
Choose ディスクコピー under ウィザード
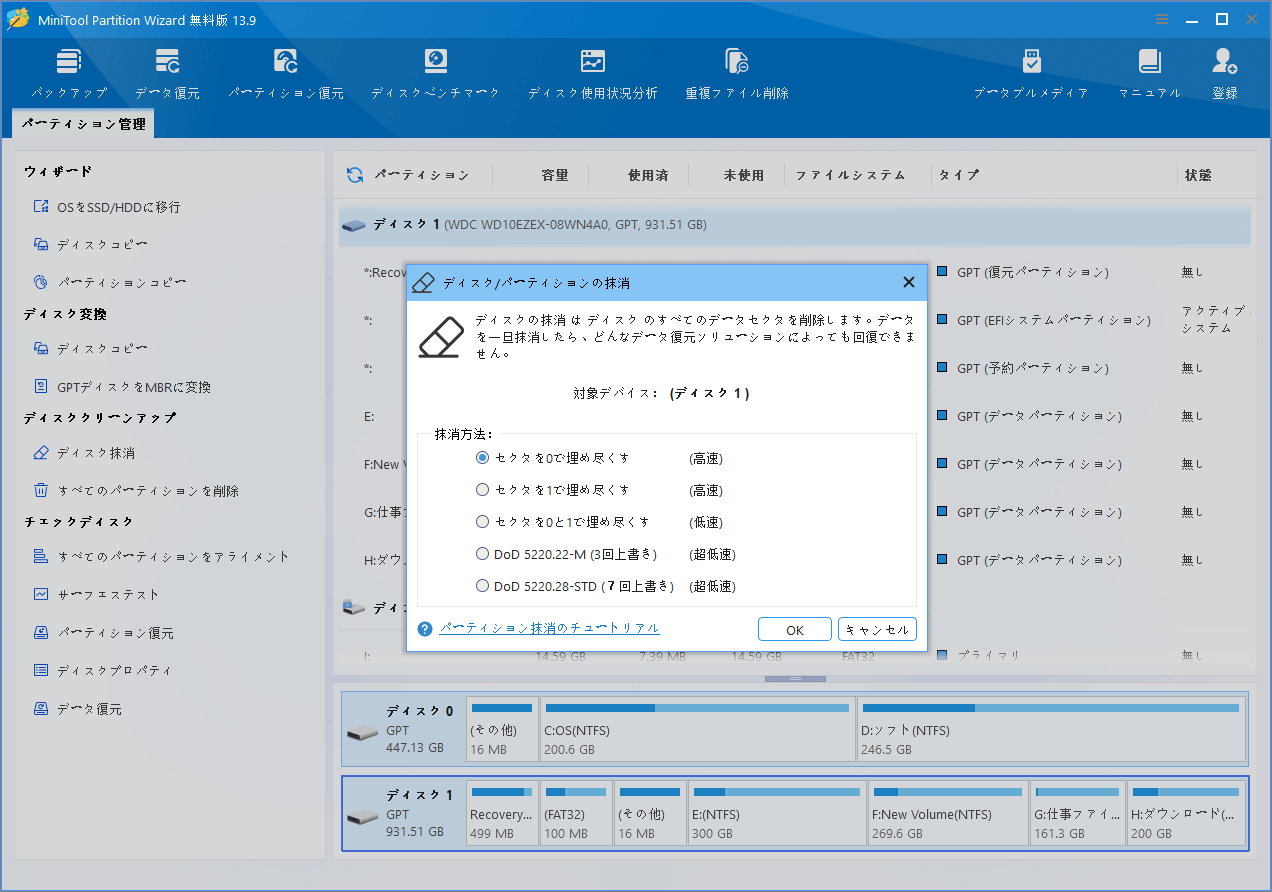(91, 244)
